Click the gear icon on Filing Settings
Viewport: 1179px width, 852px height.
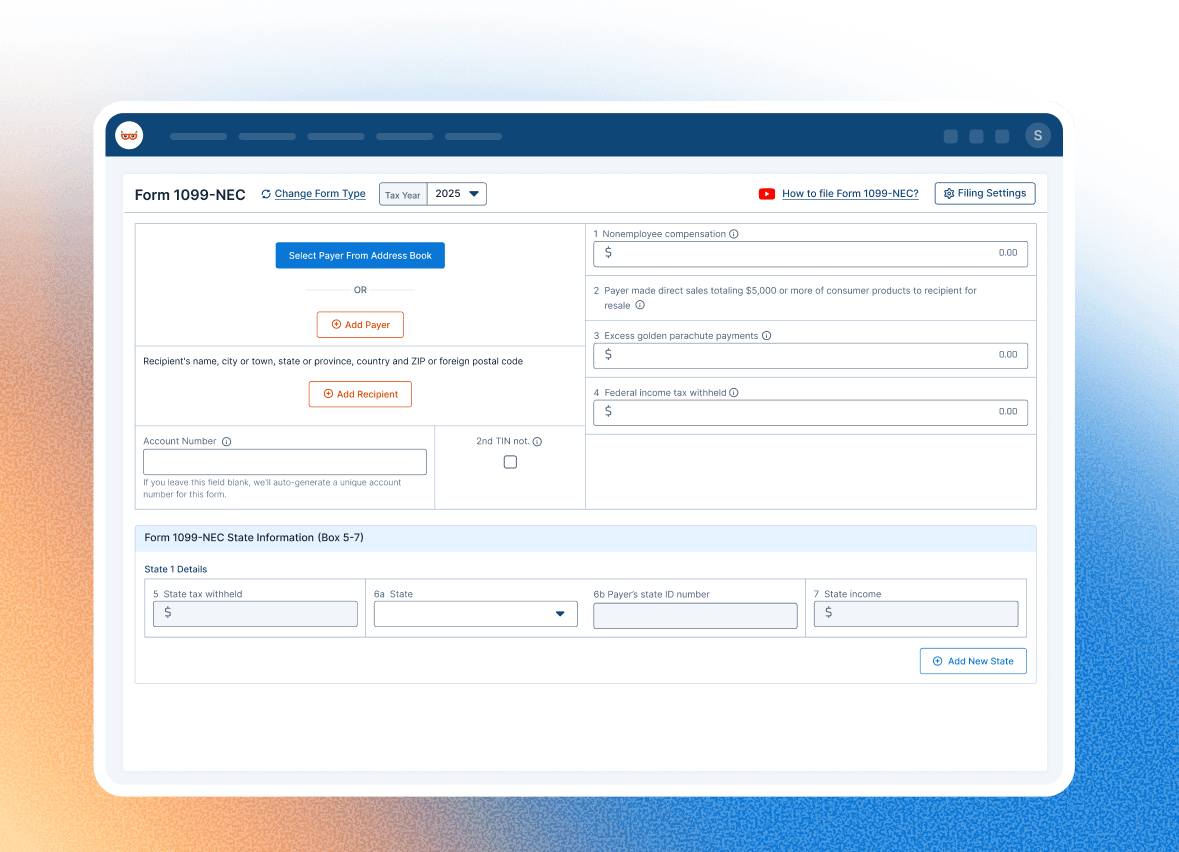click(949, 193)
